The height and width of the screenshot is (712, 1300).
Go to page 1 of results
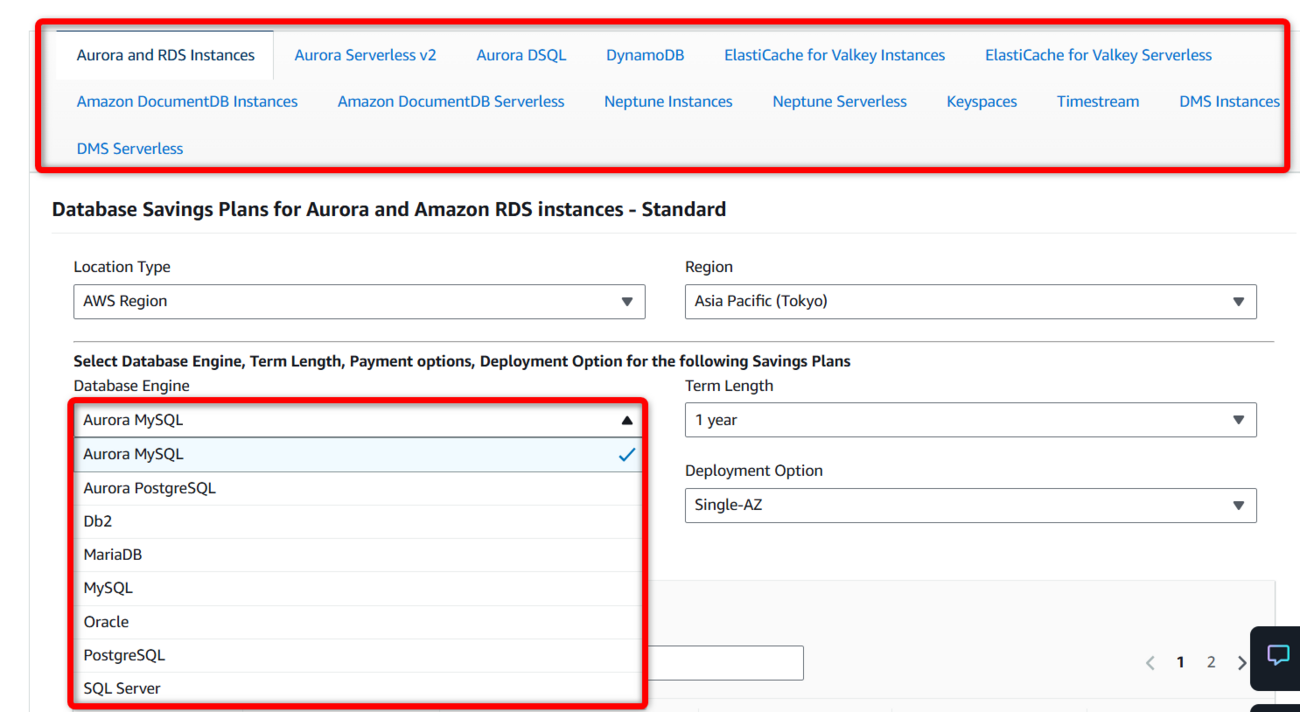point(1181,662)
